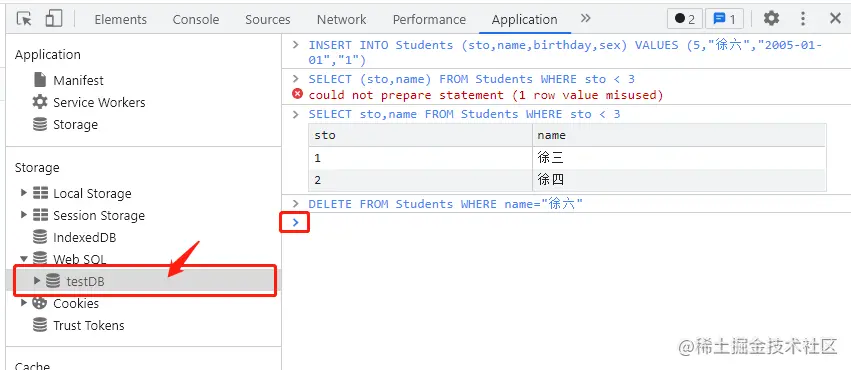Click the IndexedDB database icon
The image size is (851, 370).
[40, 237]
